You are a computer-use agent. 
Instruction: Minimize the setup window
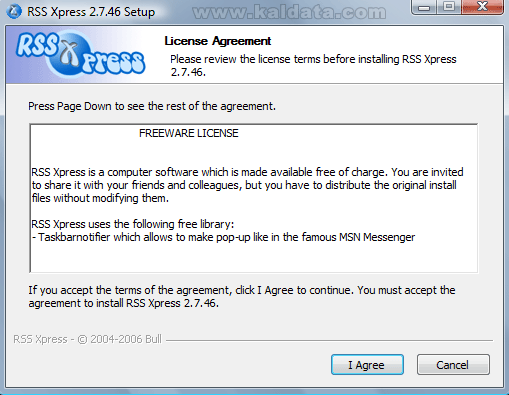point(424,7)
